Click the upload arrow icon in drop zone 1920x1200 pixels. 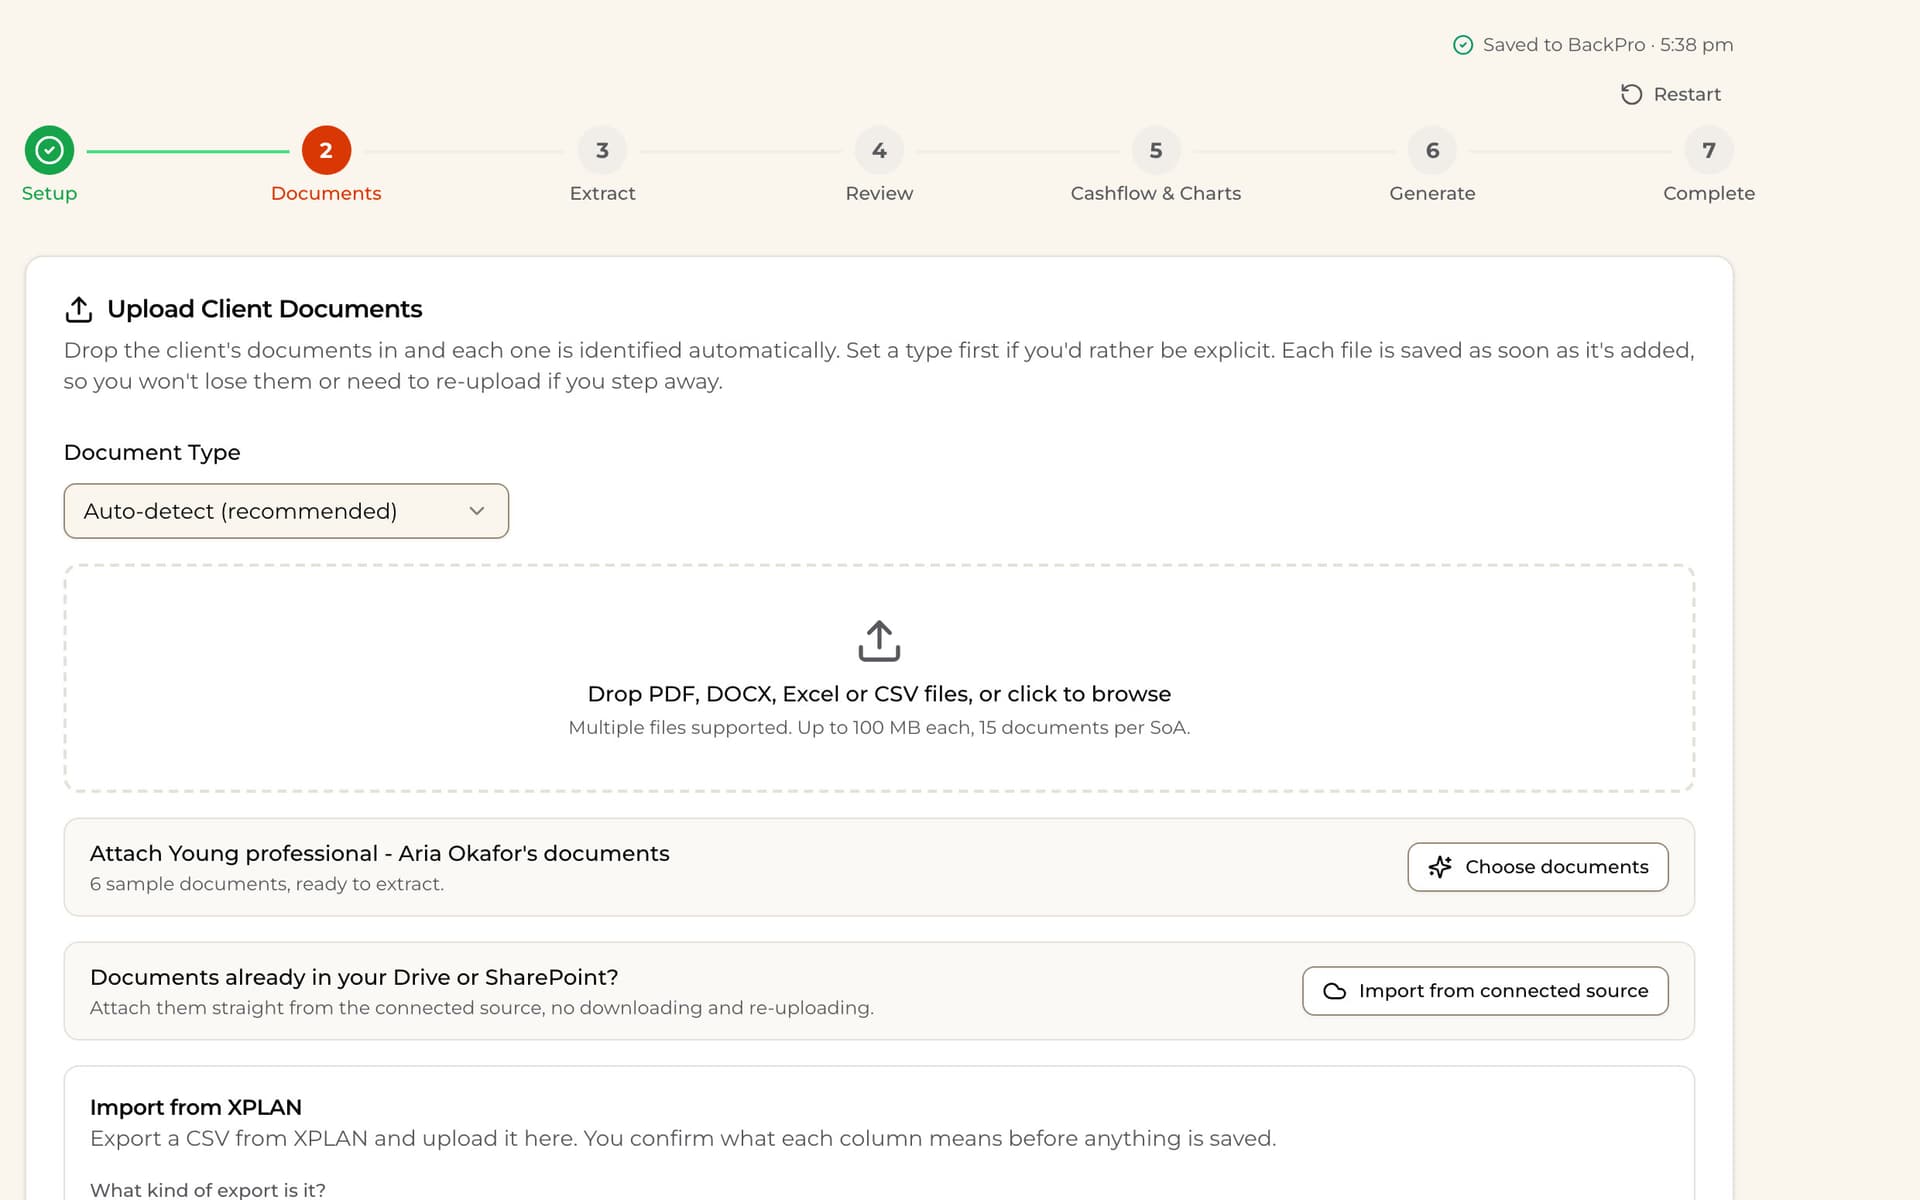879,641
